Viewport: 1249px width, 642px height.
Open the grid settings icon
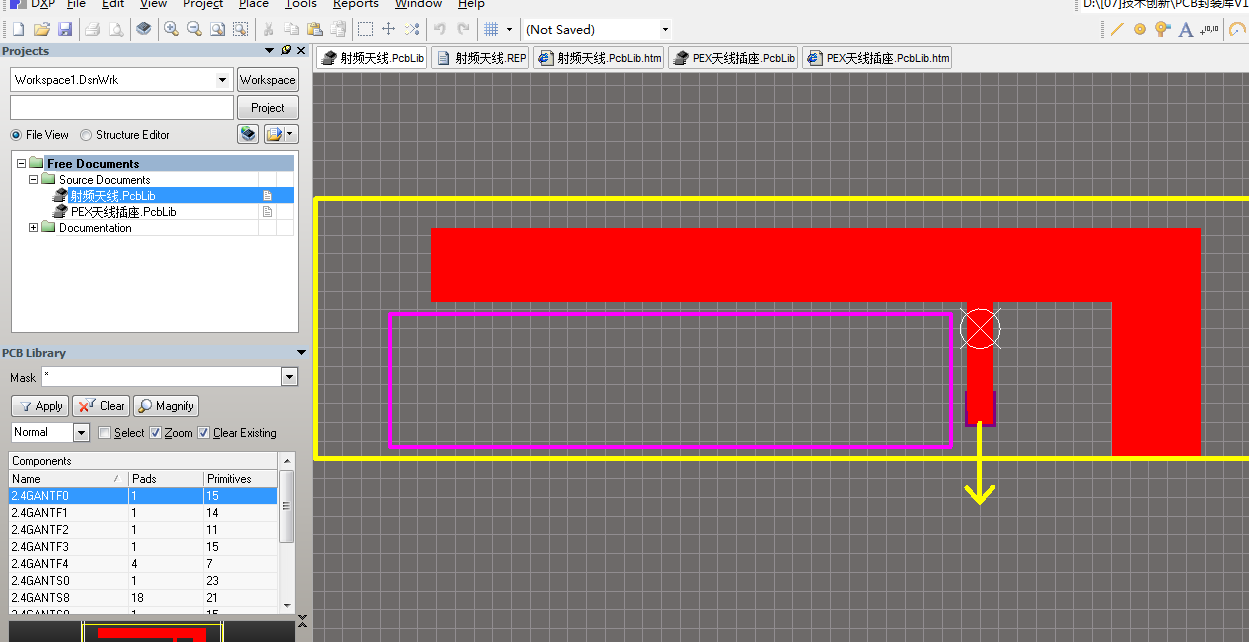click(491, 29)
